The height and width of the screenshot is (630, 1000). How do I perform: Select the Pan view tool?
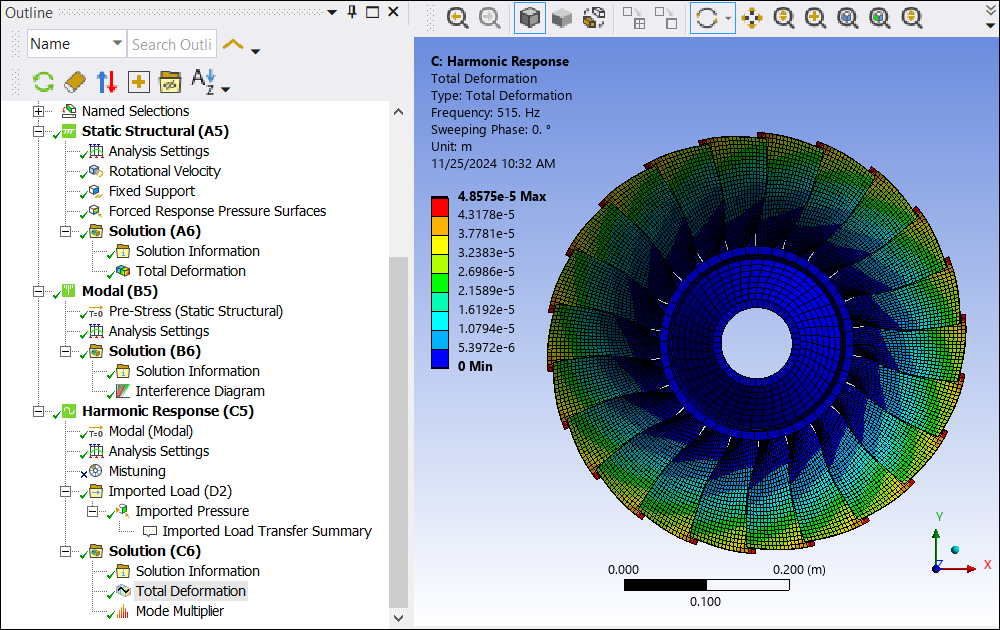(752, 17)
